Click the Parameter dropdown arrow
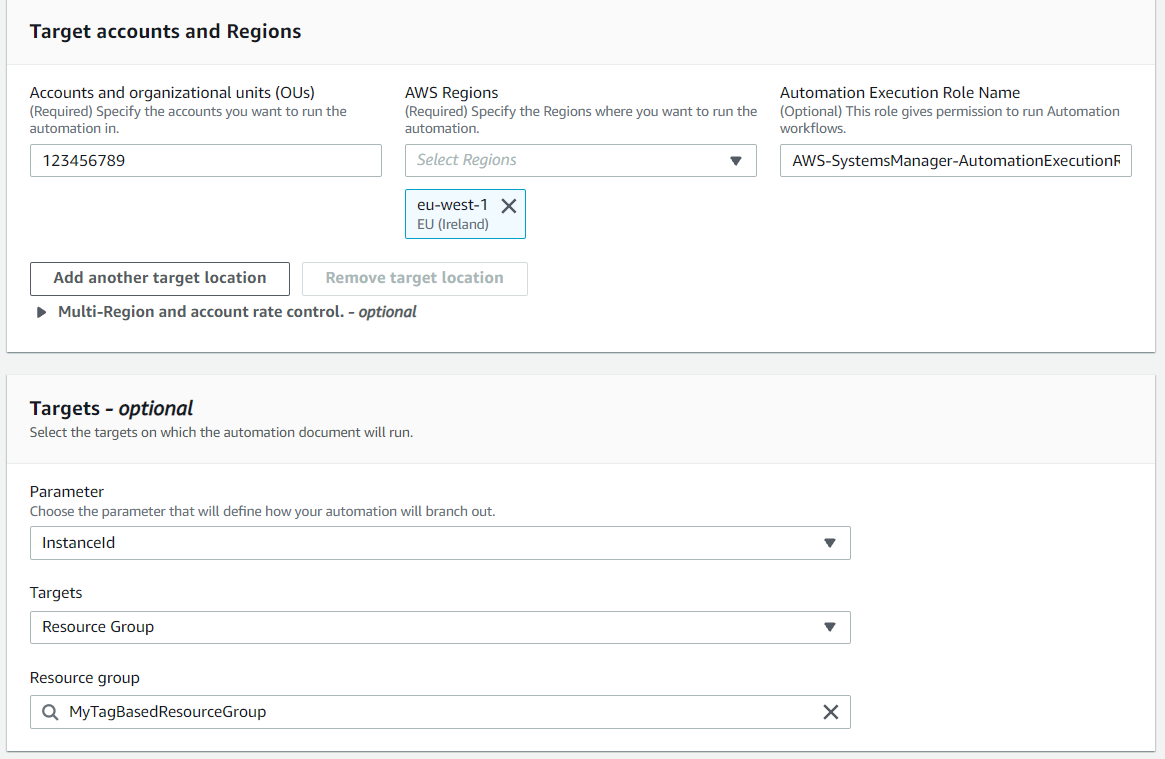 point(830,543)
